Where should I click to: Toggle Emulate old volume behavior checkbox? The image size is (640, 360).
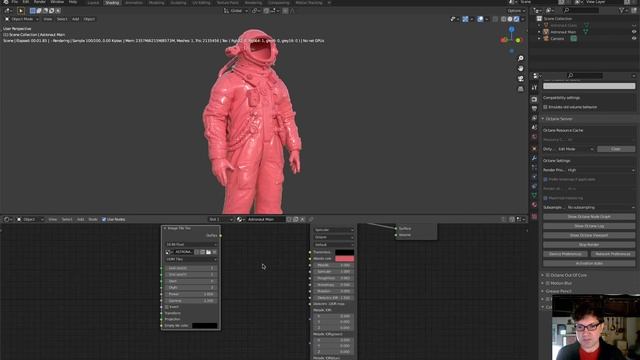545,107
